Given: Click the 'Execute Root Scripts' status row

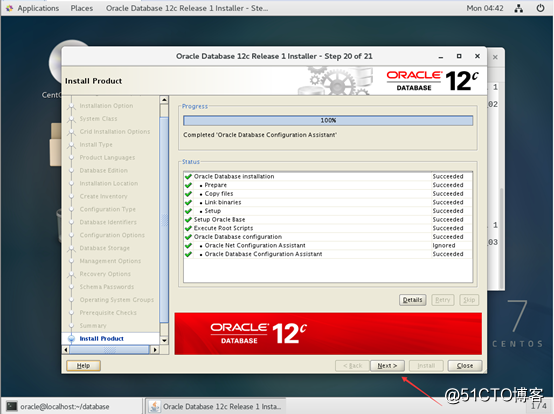Looking at the screenshot, I should tap(328, 228).
